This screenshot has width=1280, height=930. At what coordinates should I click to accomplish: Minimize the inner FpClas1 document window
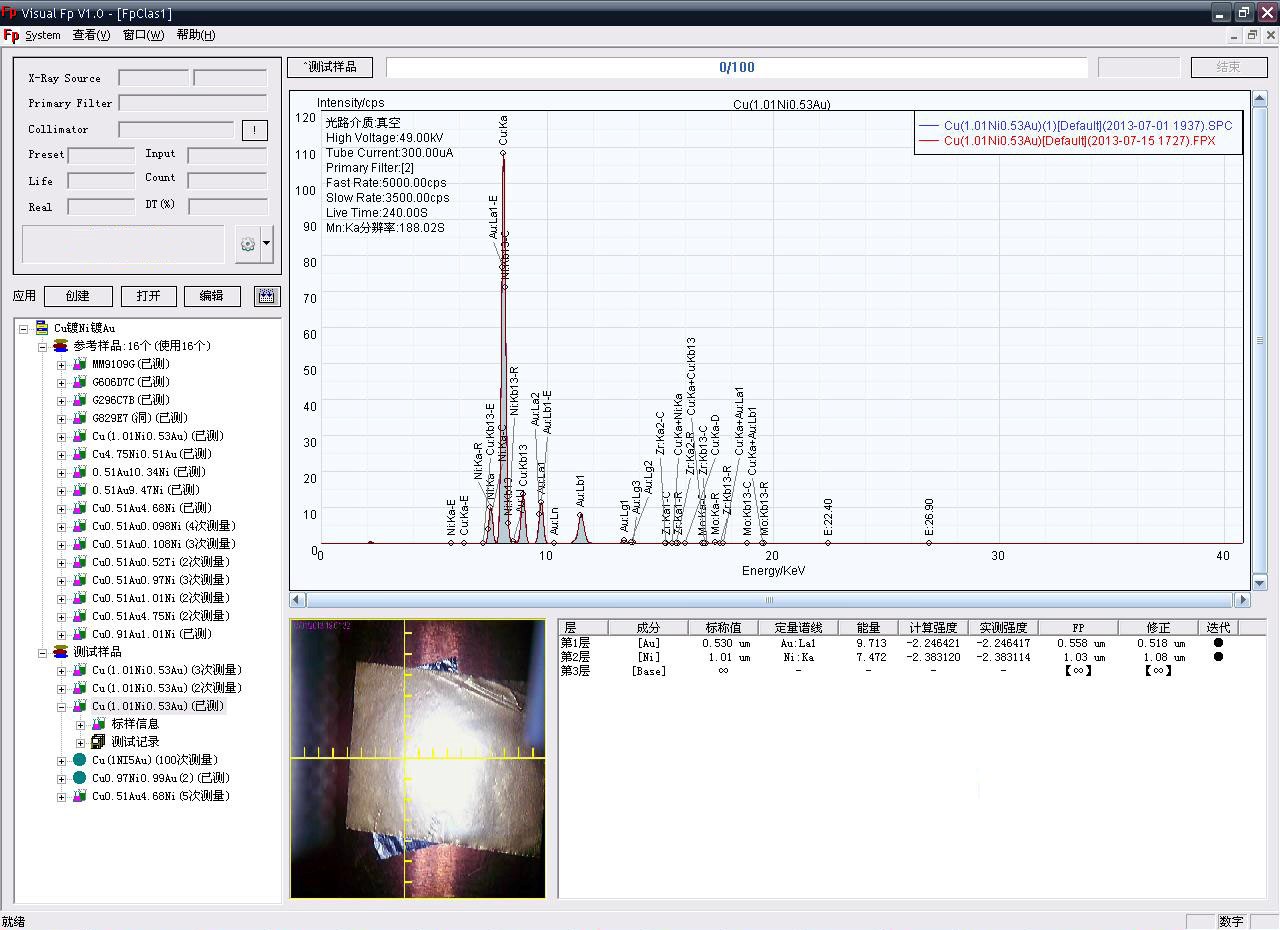point(1235,35)
